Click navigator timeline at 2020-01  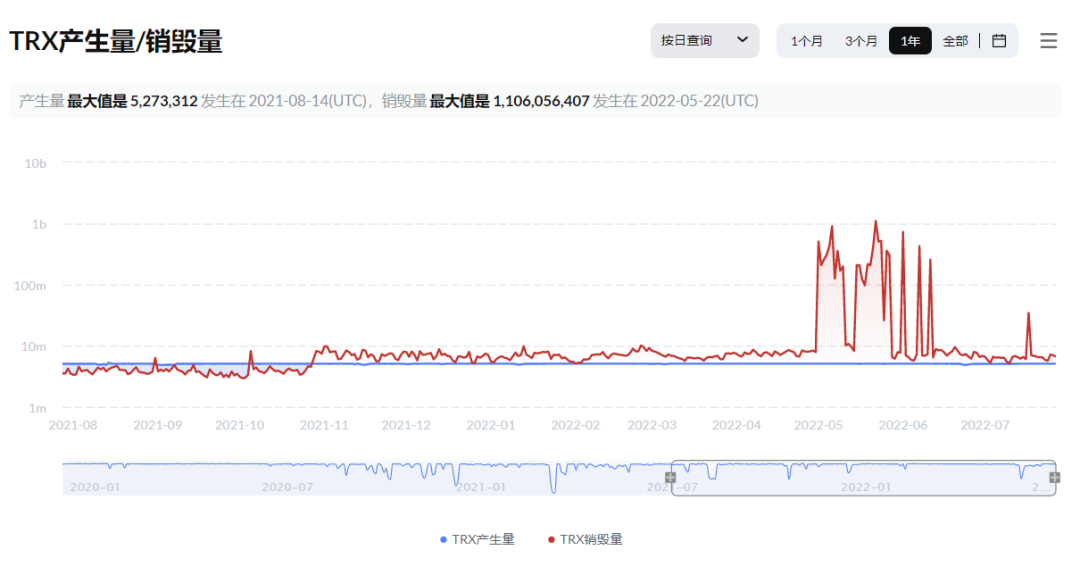95,486
